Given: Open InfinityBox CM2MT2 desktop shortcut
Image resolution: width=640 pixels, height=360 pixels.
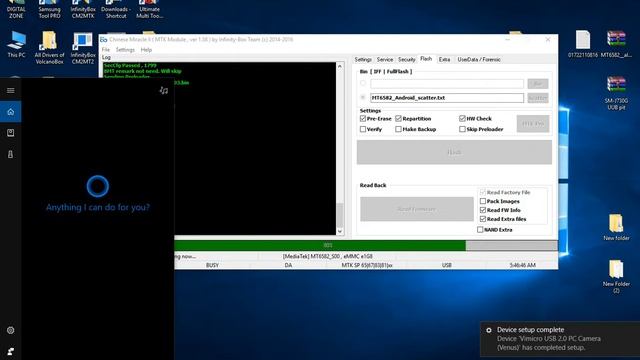Looking at the screenshot, I should tap(83, 48).
